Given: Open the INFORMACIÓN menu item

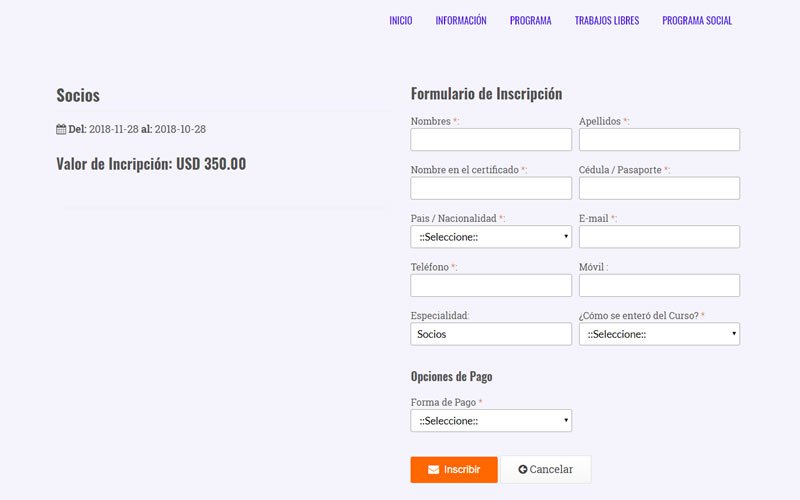Looking at the screenshot, I should [x=461, y=20].
